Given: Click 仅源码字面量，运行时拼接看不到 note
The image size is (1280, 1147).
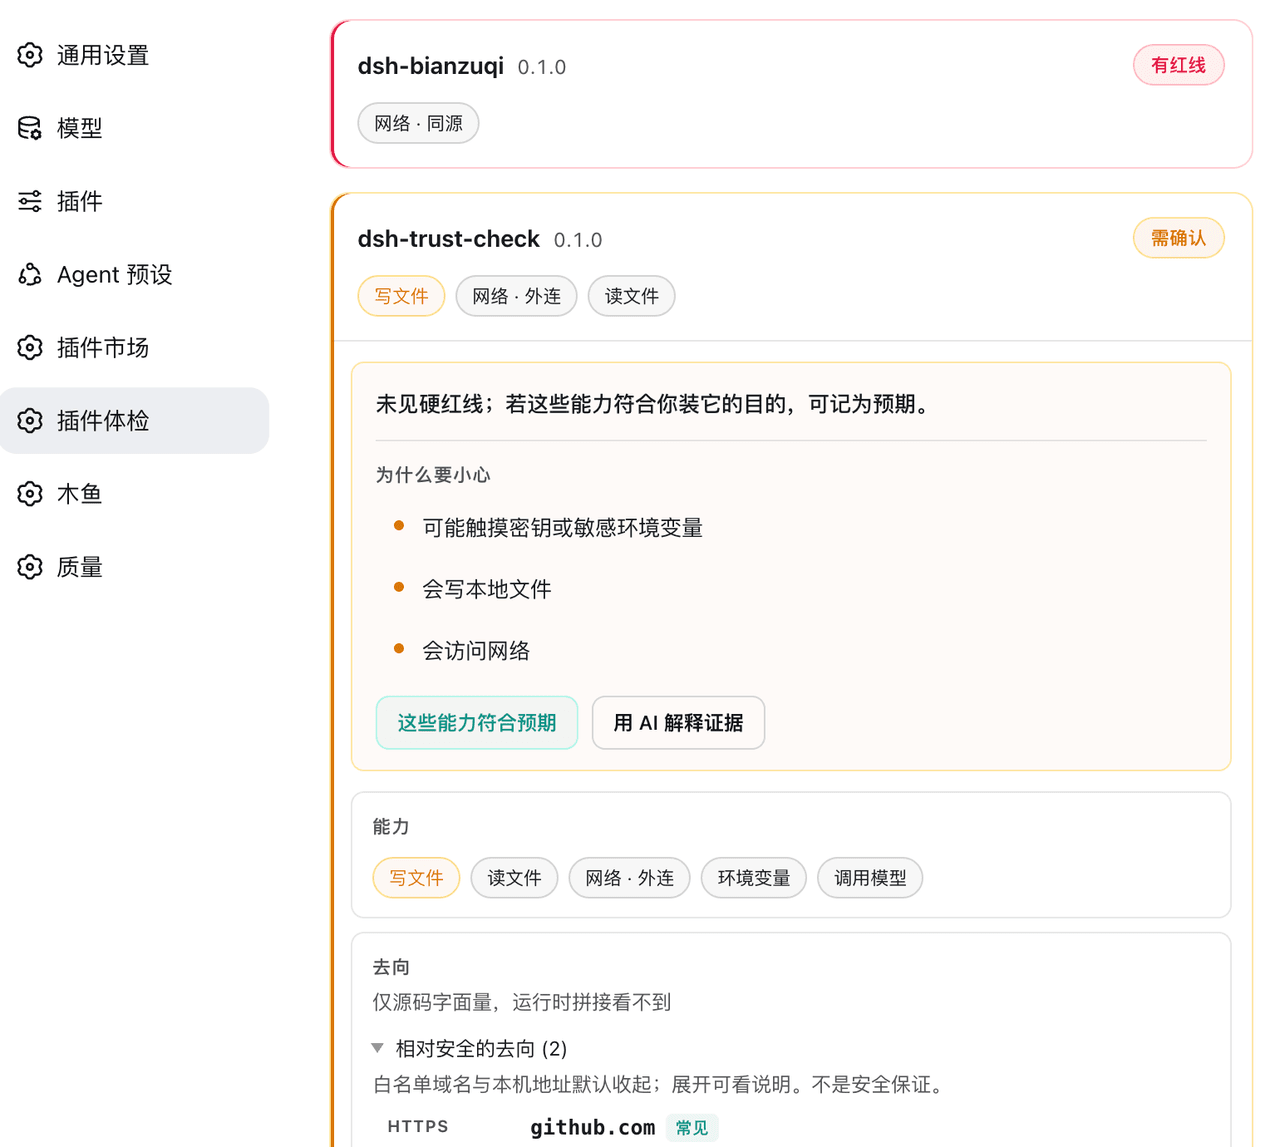Looking at the screenshot, I should pos(522,1002).
